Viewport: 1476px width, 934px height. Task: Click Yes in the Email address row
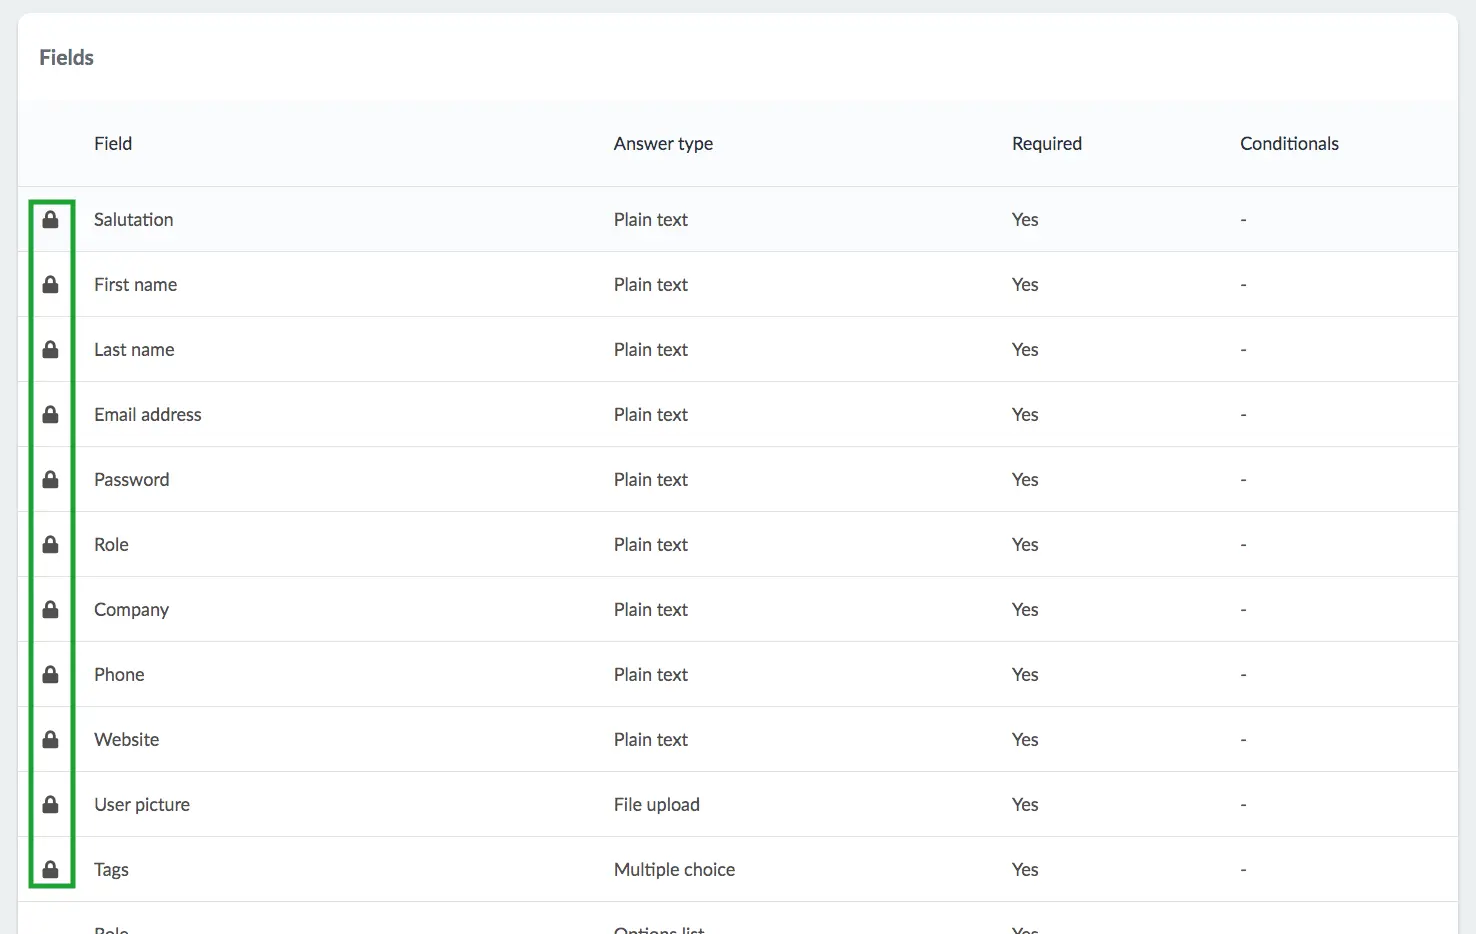click(1025, 414)
